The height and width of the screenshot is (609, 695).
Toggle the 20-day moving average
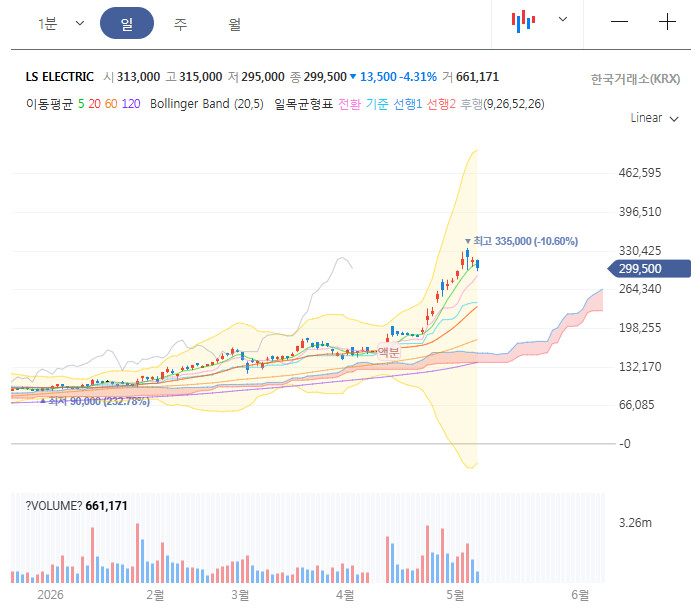94,104
